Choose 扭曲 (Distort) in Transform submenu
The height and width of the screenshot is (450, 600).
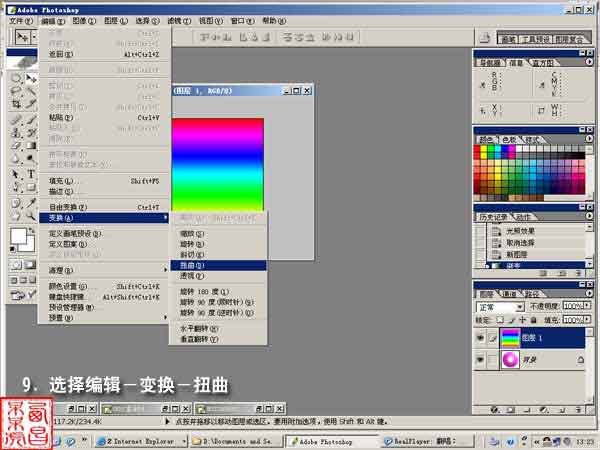click(x=218, y=265)
